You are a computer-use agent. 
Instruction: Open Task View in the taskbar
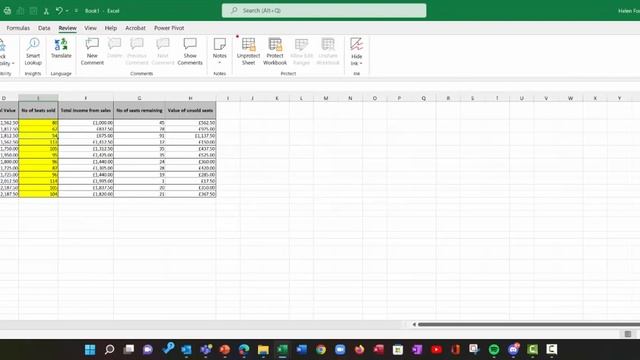129,349
